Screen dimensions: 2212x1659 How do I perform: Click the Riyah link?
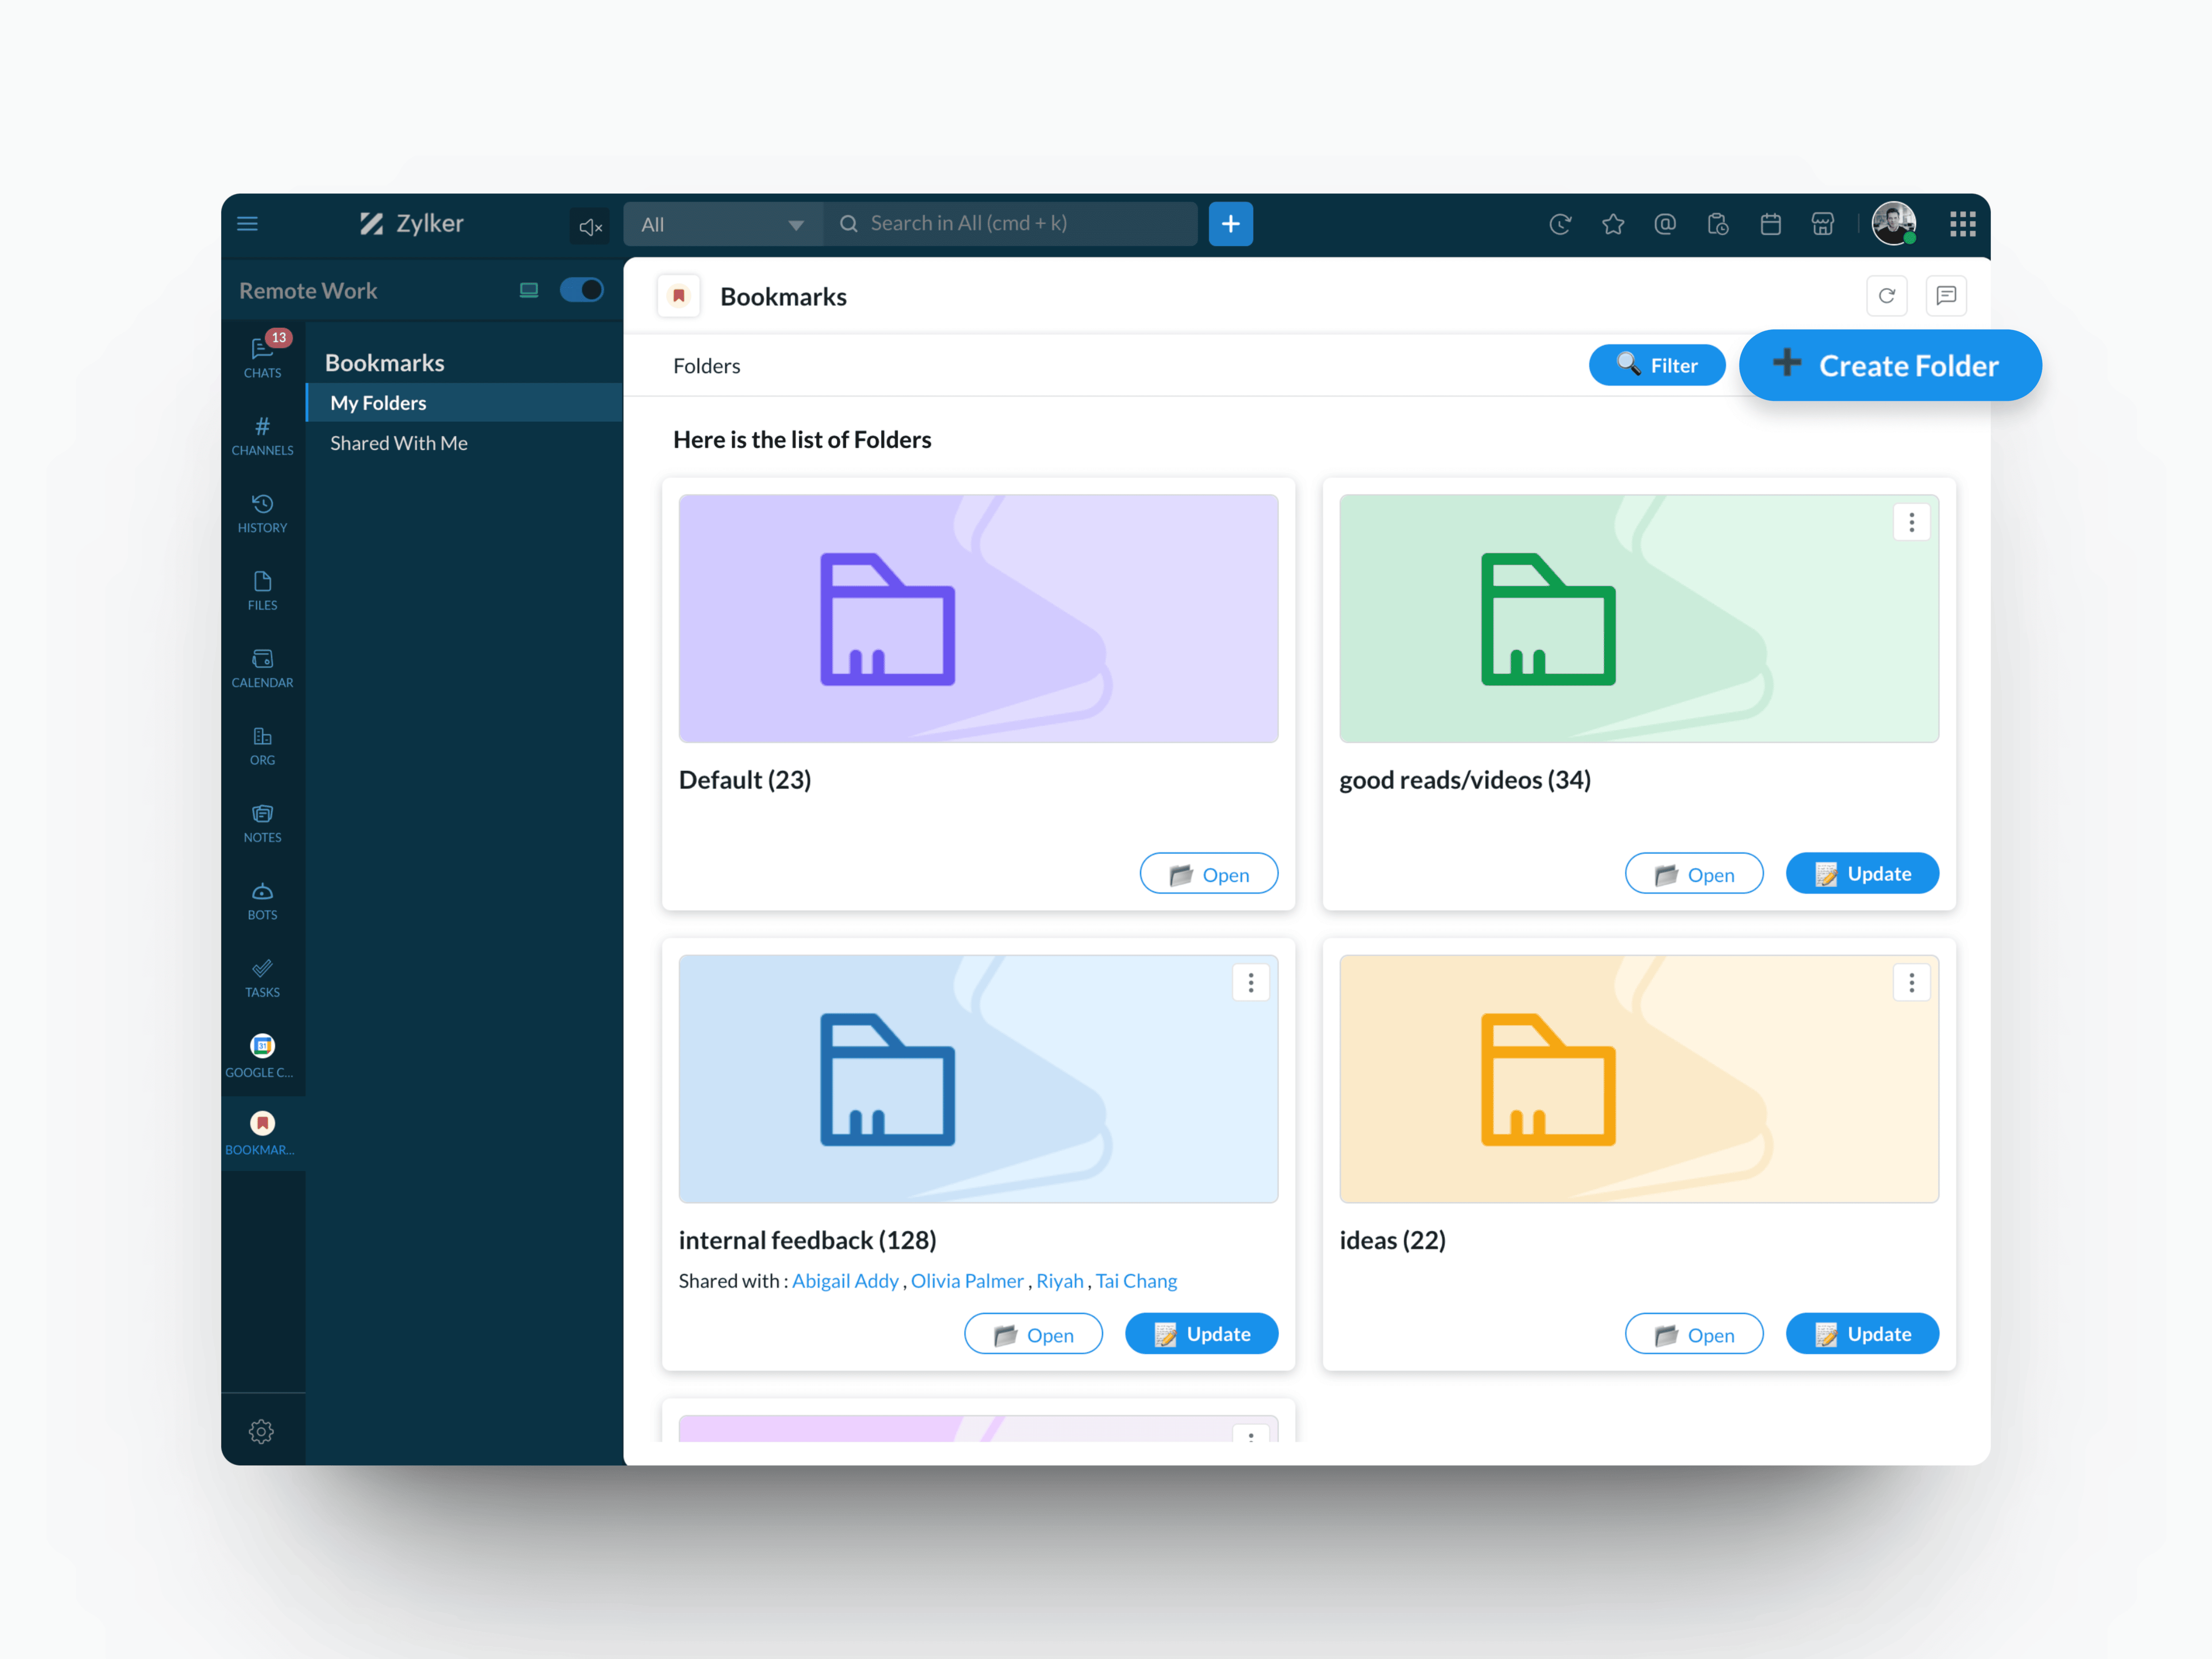1060,1281
